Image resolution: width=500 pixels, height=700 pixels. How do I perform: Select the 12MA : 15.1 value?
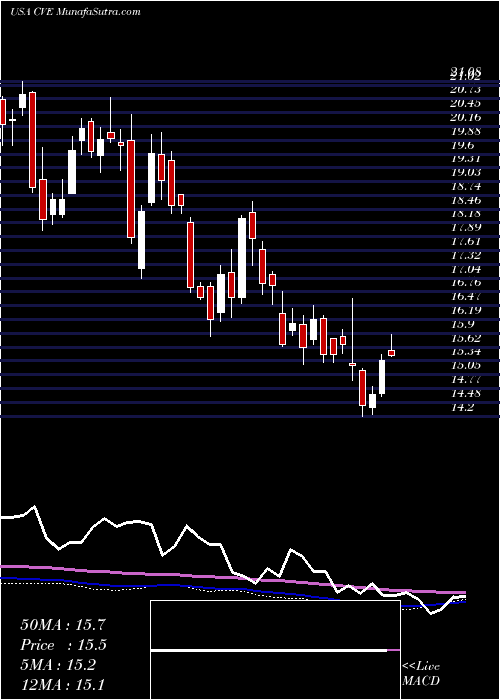[x=62, y=685]
